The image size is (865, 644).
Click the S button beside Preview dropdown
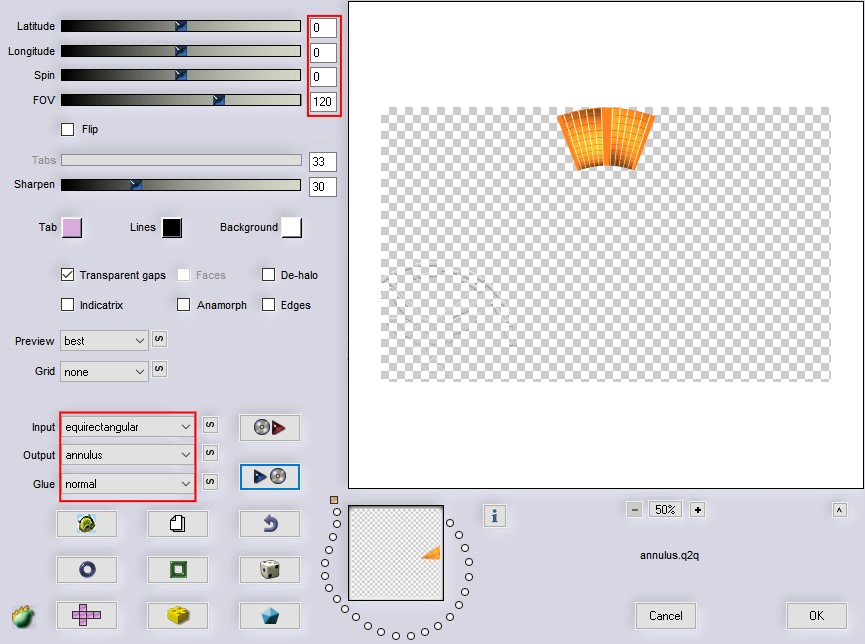[159, 339]
